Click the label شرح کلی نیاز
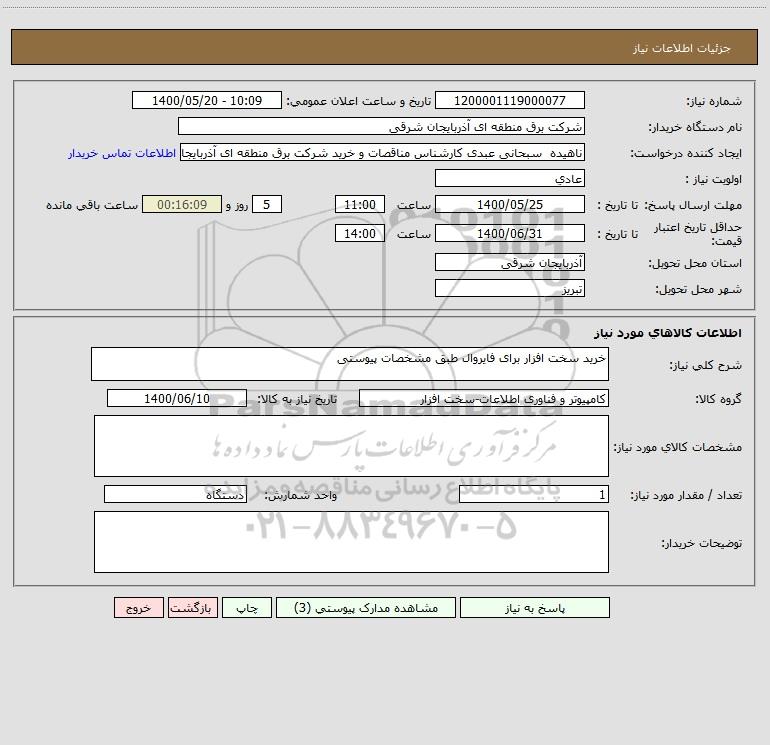Screen dimensions: 770x745 tap(706, 365)
